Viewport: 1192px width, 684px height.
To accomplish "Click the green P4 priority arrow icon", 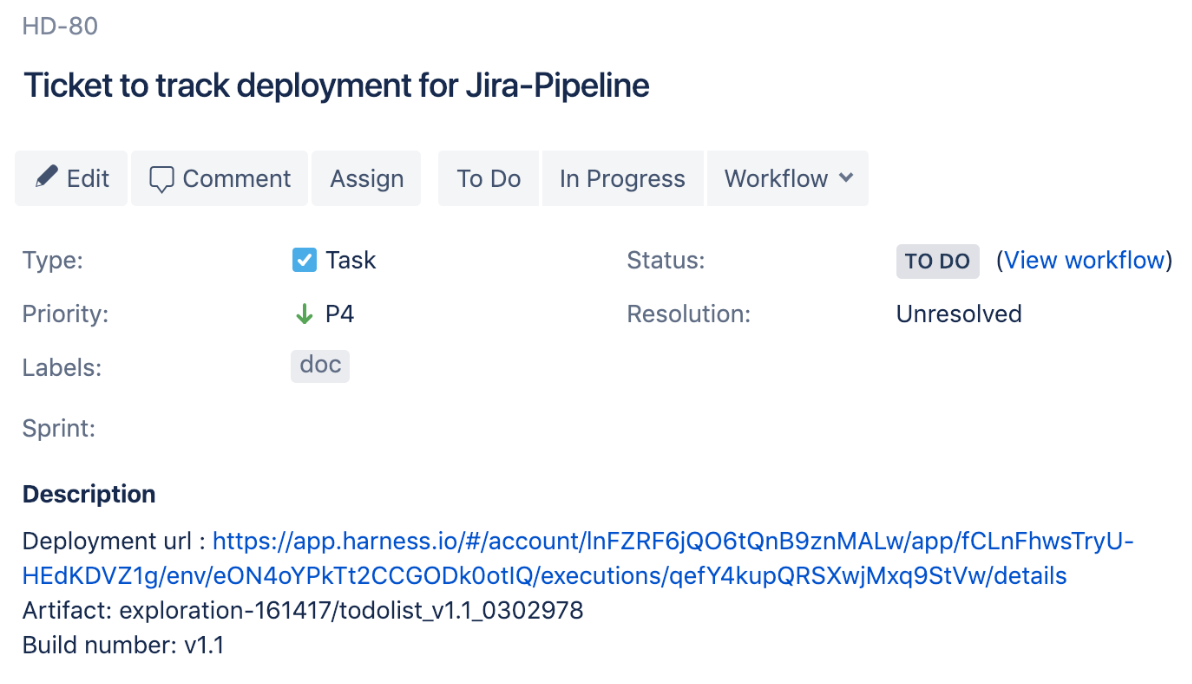I will click(x=304, y=314).
